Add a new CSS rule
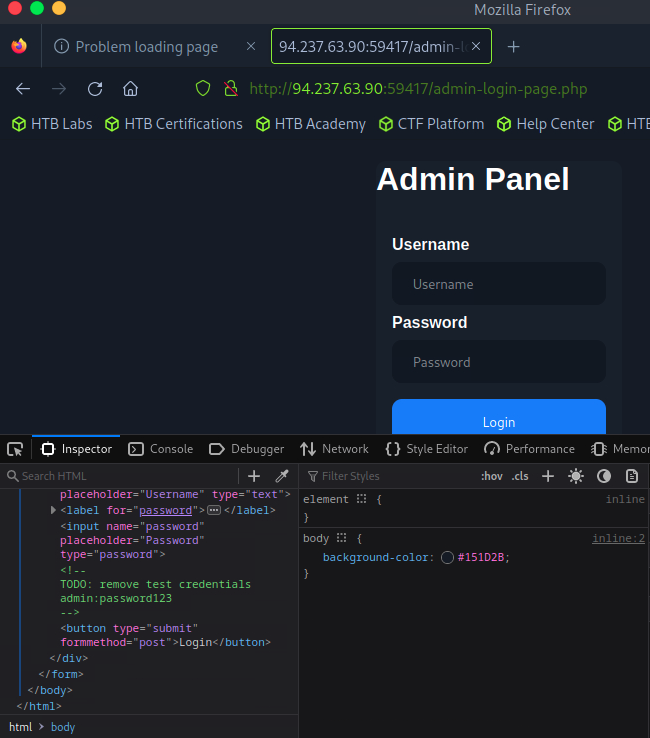The height and width of the screenshot is (738, 650). (547, 476)
